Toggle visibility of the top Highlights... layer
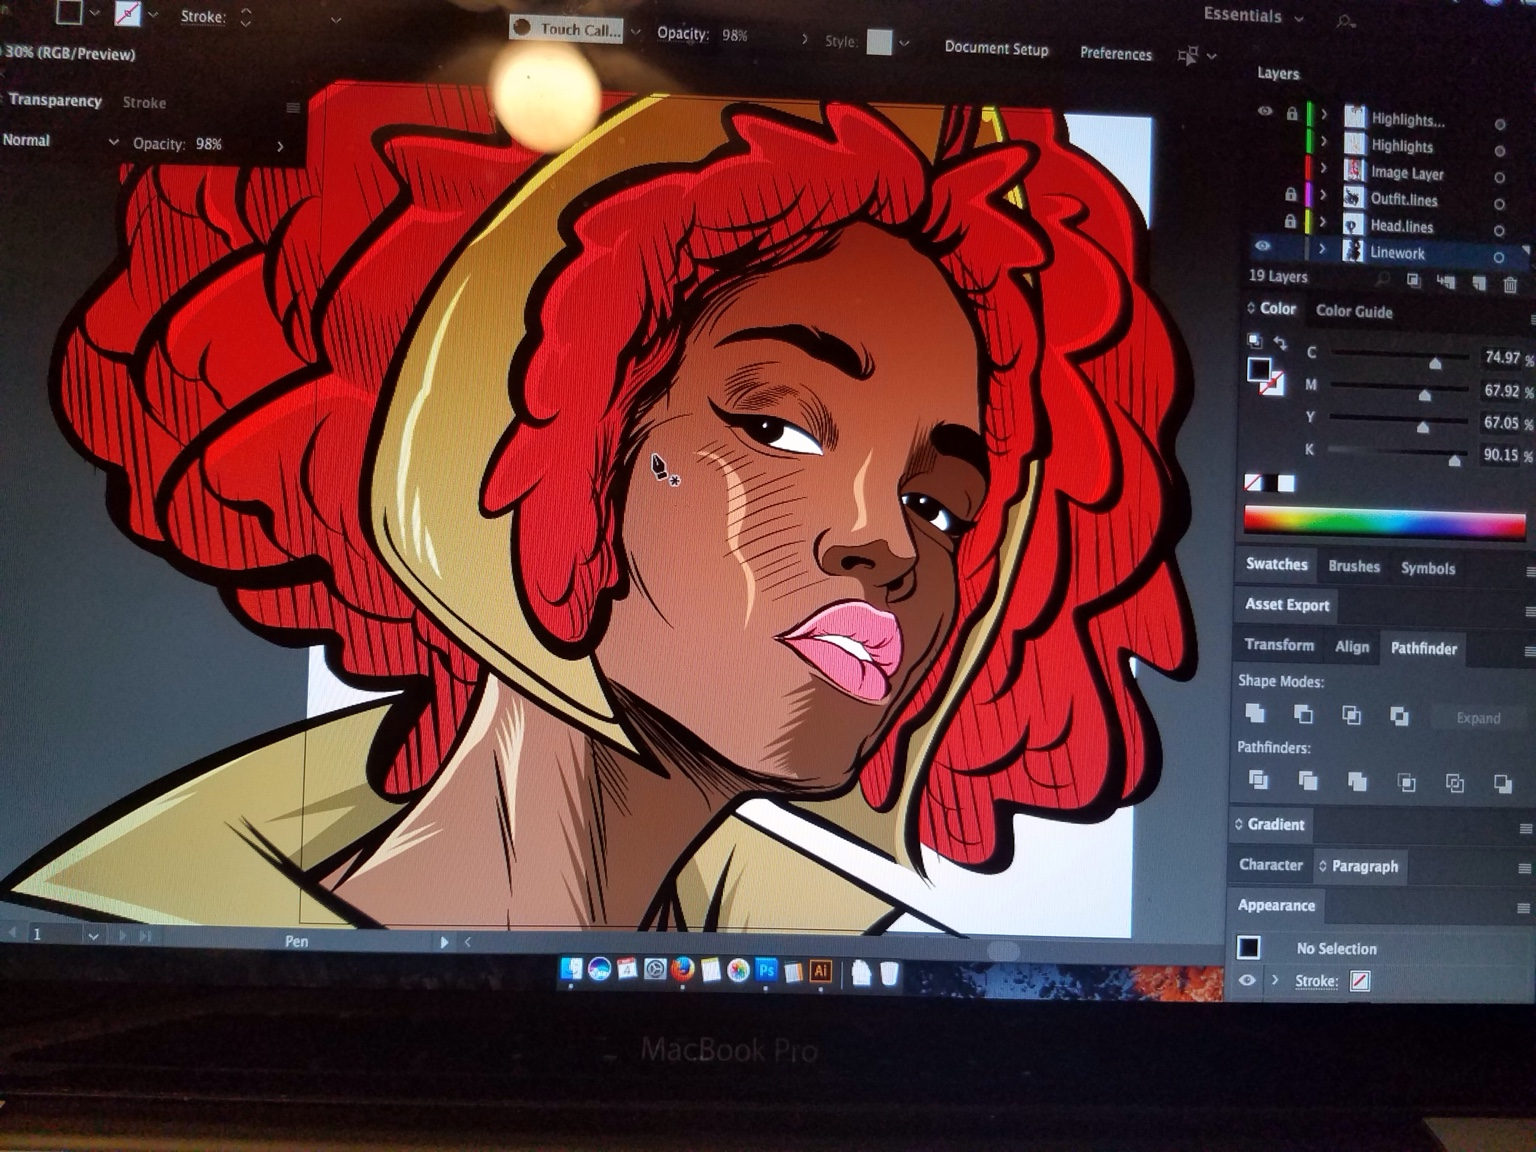 1264,111
